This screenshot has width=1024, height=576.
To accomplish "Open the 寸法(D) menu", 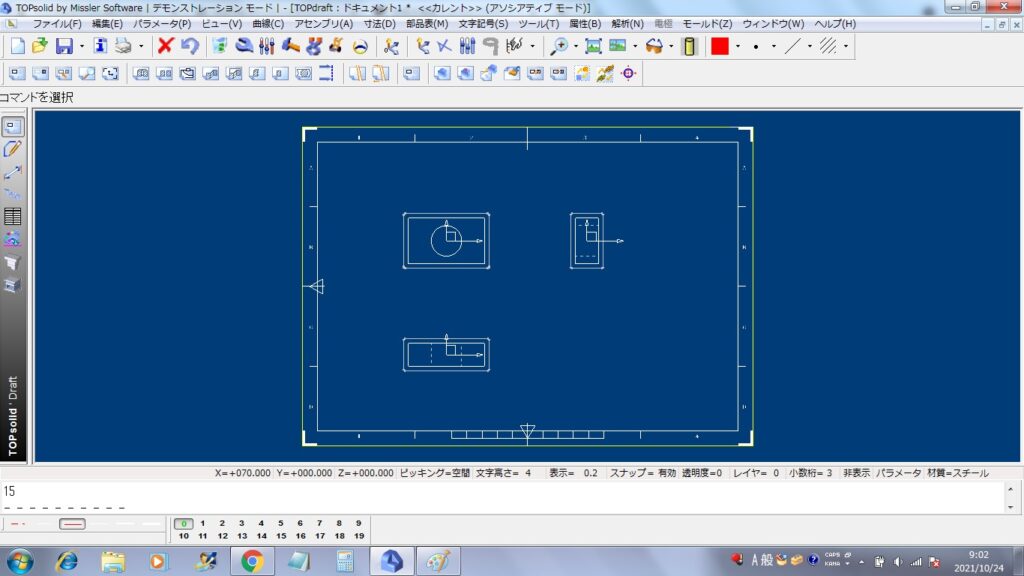I will pyautogui.click(x=379, y=24).
